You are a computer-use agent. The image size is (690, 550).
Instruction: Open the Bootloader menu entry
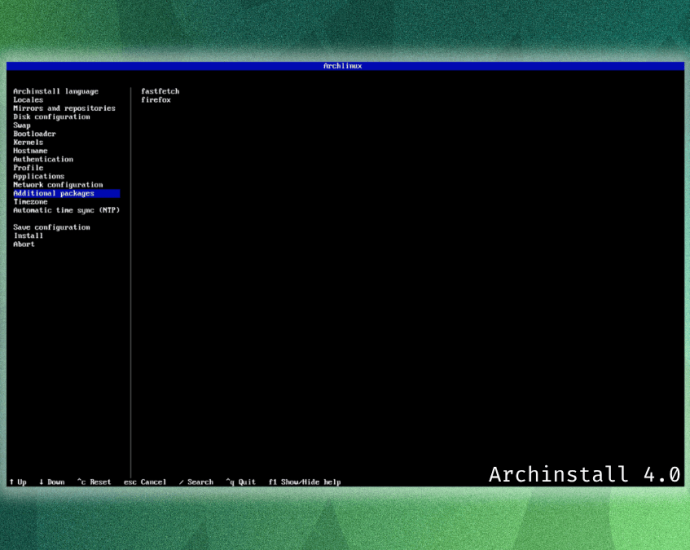pos(34,134)
